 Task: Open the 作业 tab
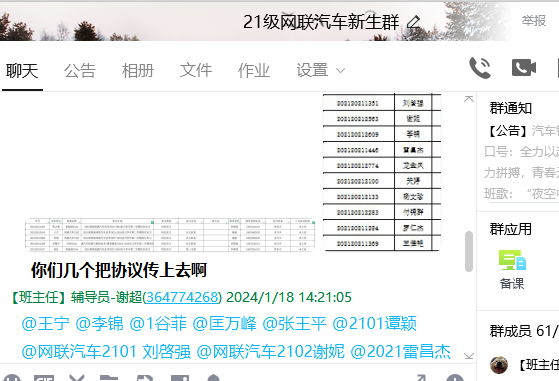pyautogui.click(x=253, y=70)
